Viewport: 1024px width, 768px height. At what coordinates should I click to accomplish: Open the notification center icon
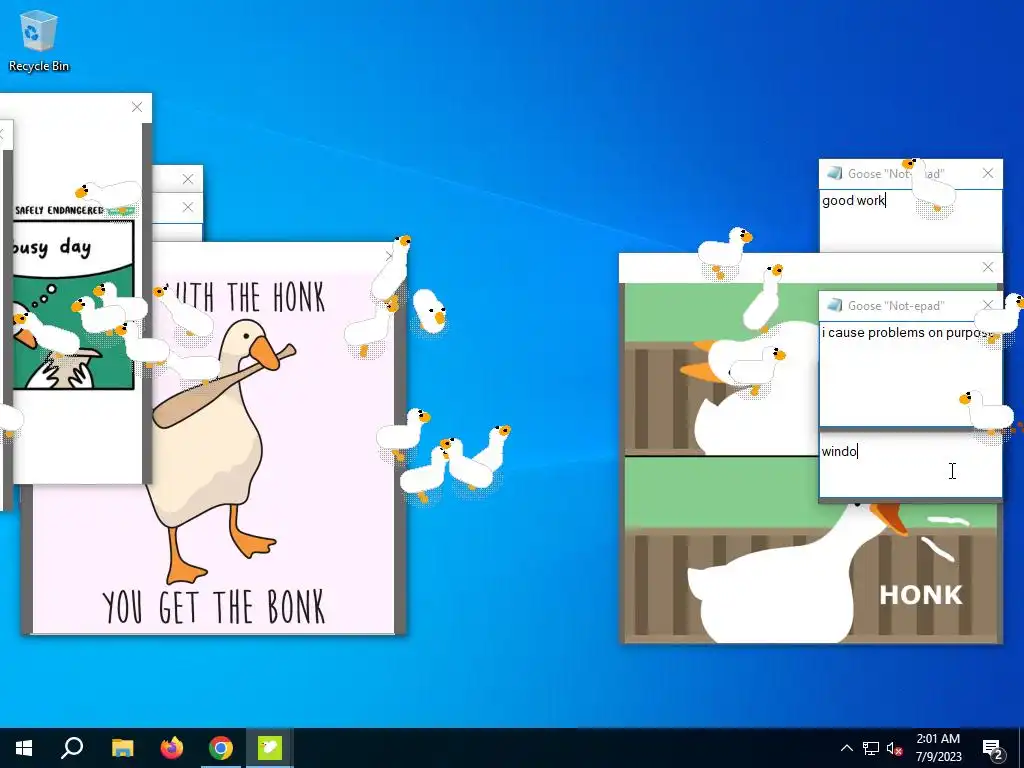pos(993,748)
